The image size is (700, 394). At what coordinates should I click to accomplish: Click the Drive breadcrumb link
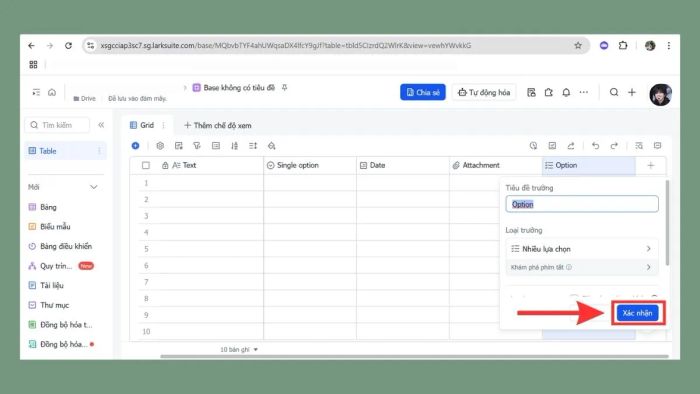pyautogui.click(x=84, y=99)
